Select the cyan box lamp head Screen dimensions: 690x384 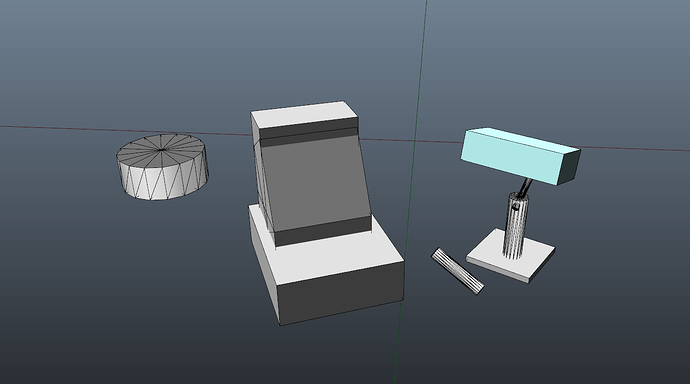(520, 156)
